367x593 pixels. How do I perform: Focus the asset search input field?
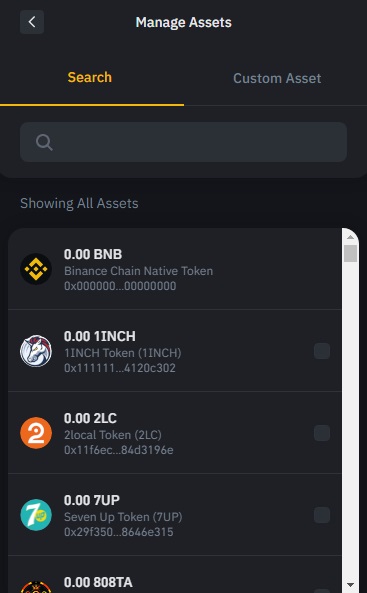coord(184,142)
